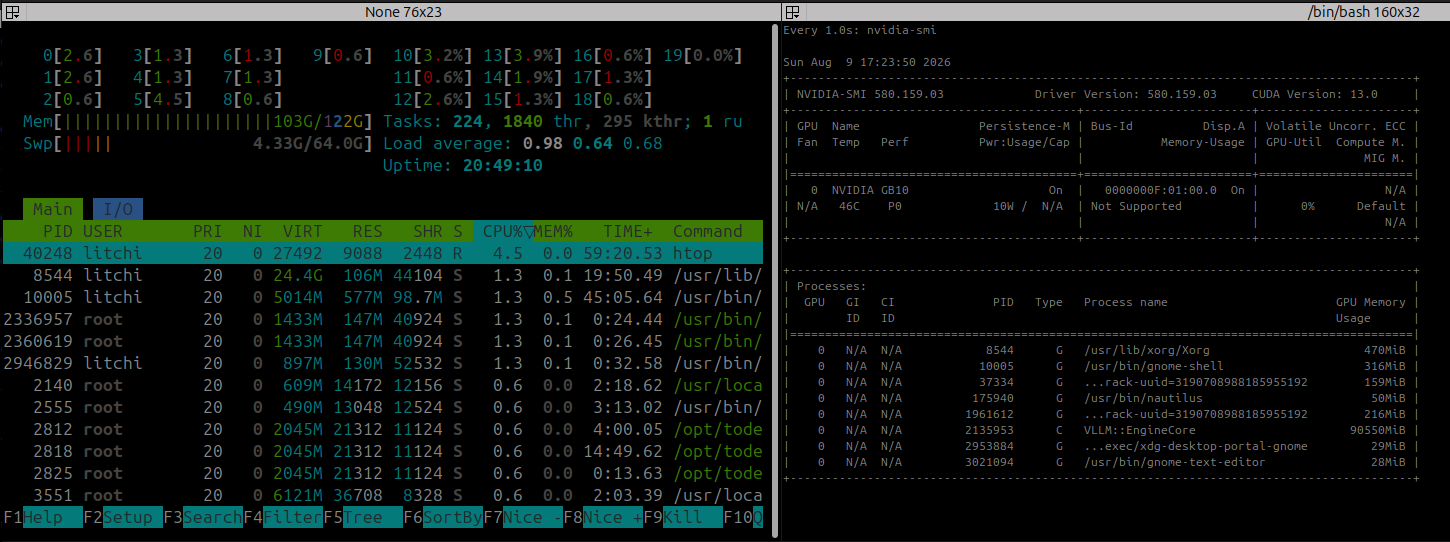This screenshot has height=542, width=1450.
Task: Select process row with PID 2360619
Action: click(x=383, y=341)
